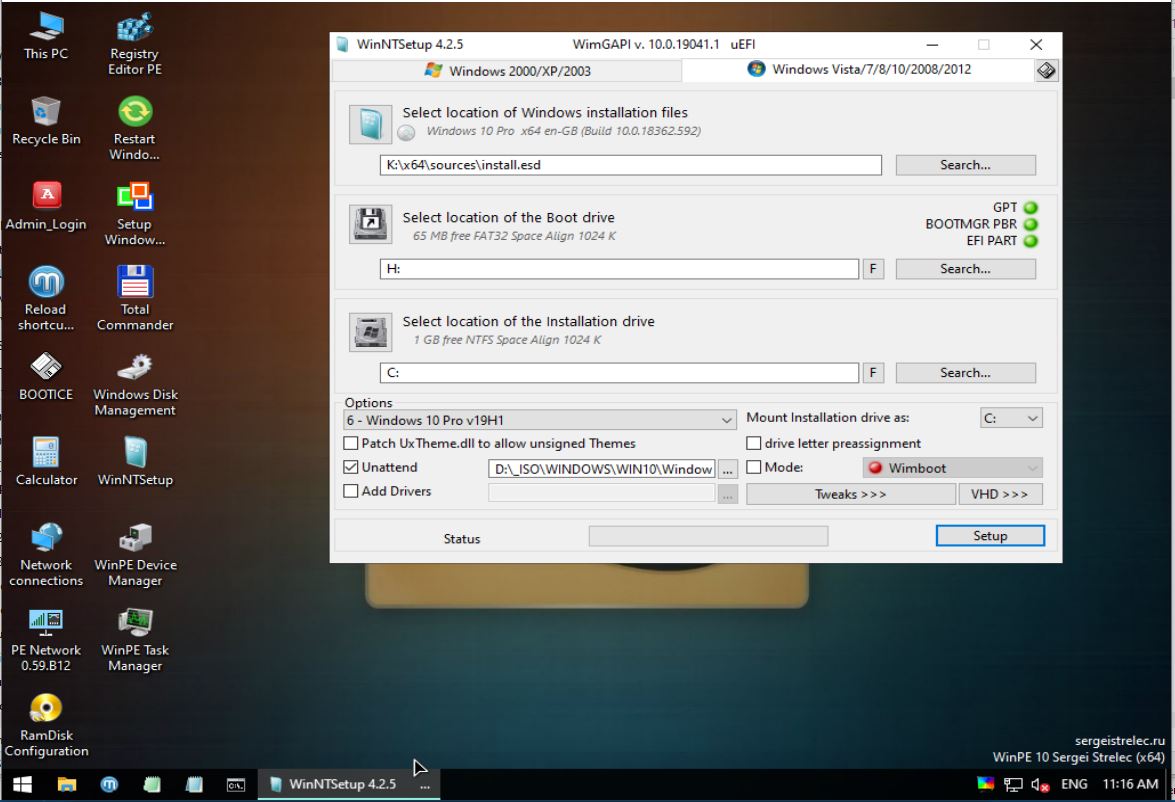Check drive letter preassignment

tap(755, 443)
